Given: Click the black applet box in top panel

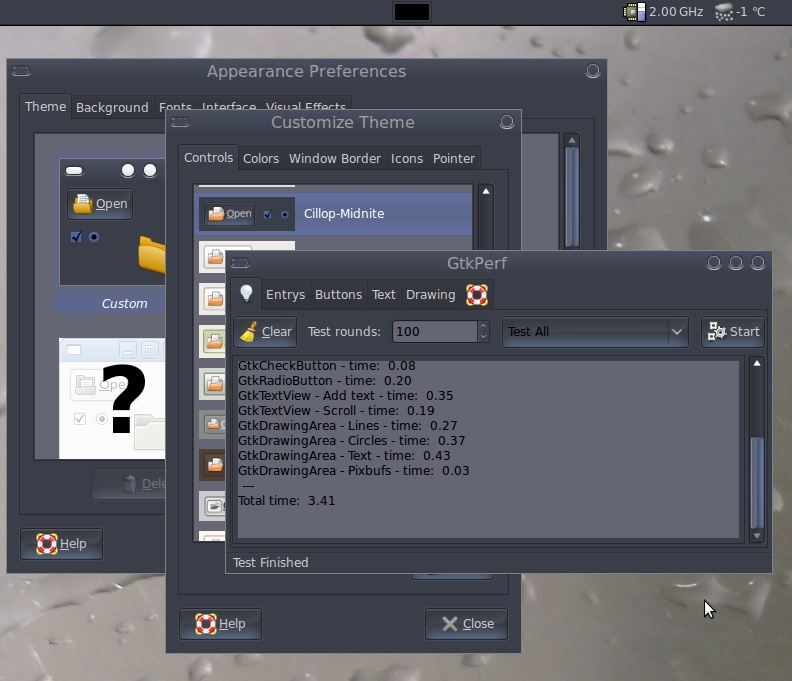Looking at the screenshot, I should point(412,12).
